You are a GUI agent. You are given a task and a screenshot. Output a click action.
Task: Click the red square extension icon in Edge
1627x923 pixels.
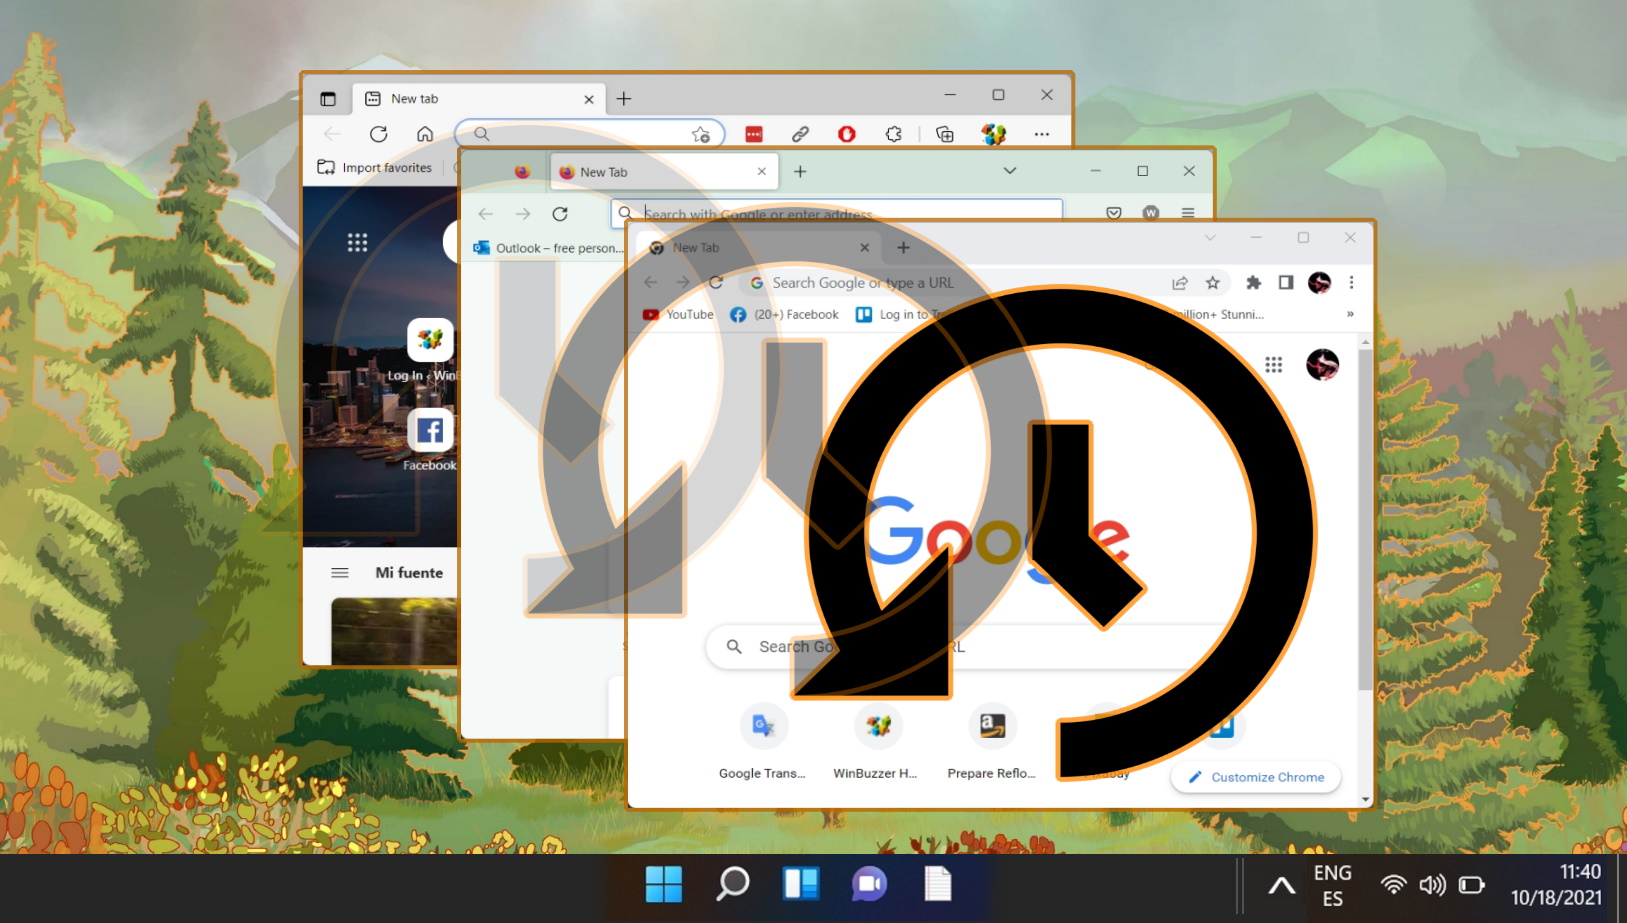pos(754,134)
